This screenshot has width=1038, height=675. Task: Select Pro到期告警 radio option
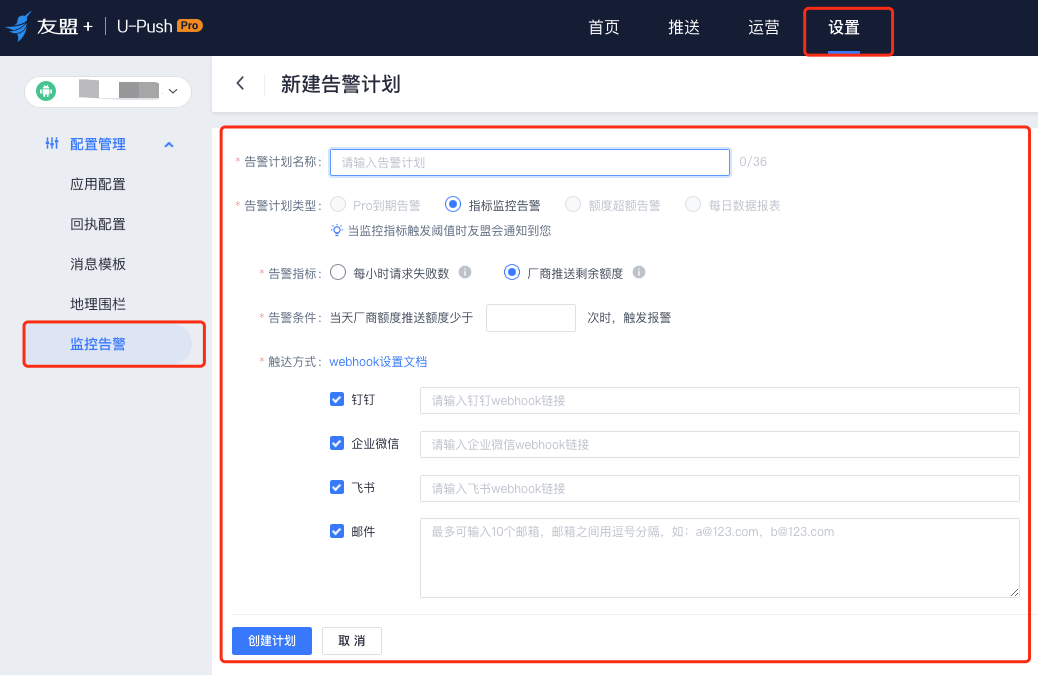point(338,204)
